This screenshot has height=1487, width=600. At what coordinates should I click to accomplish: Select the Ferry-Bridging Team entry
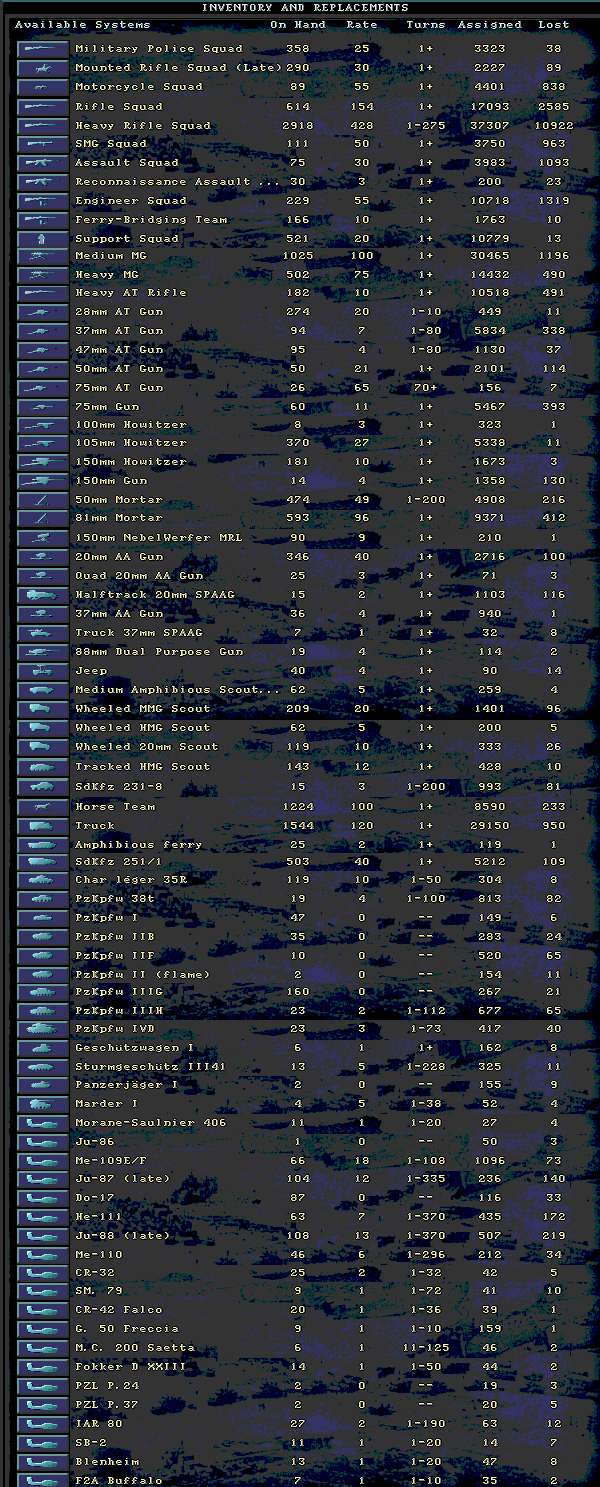(x=151, y=219)
